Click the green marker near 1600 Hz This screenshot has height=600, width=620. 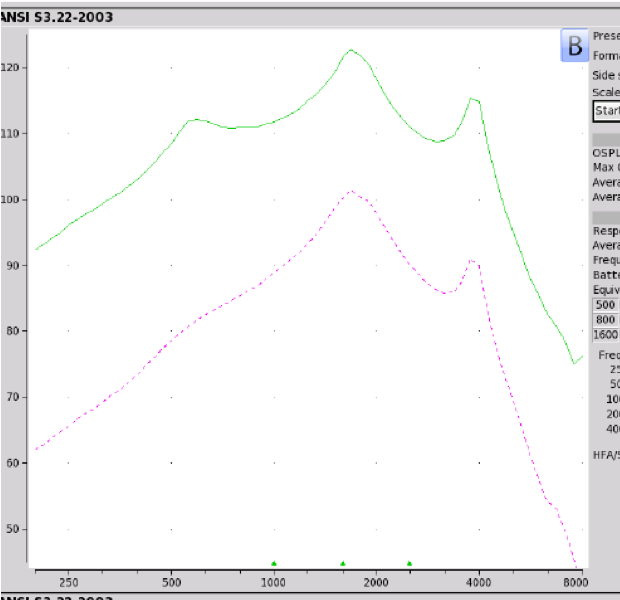click(343, 563)
